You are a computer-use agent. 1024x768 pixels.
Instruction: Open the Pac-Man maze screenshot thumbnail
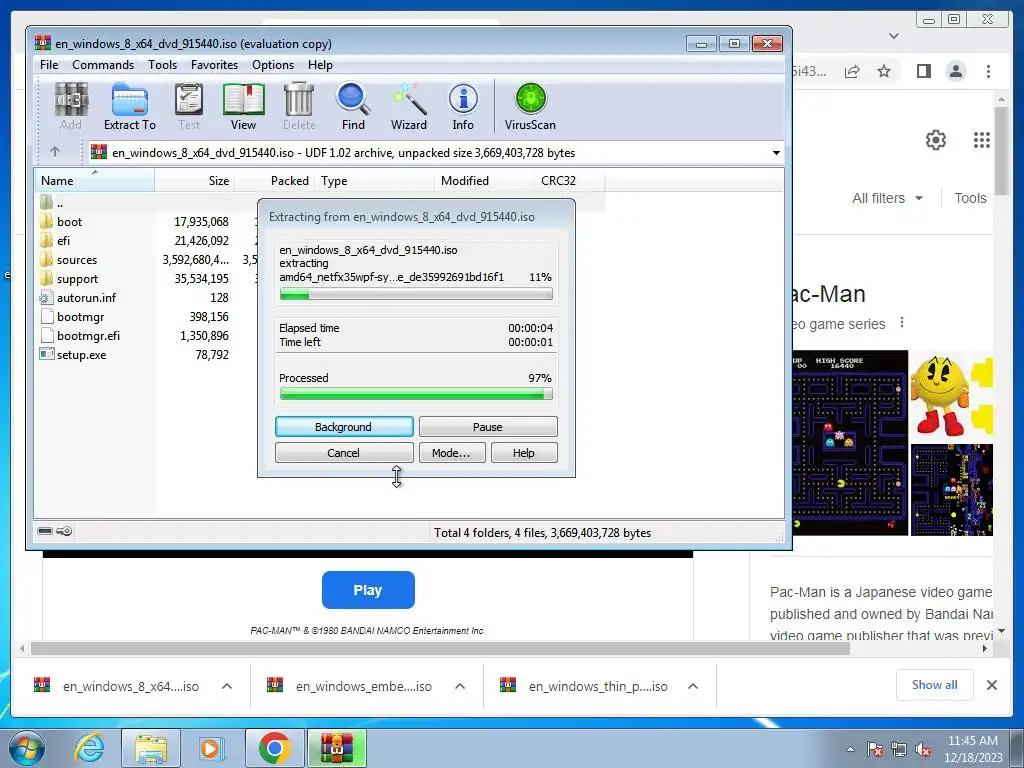(x=850, y=443)
